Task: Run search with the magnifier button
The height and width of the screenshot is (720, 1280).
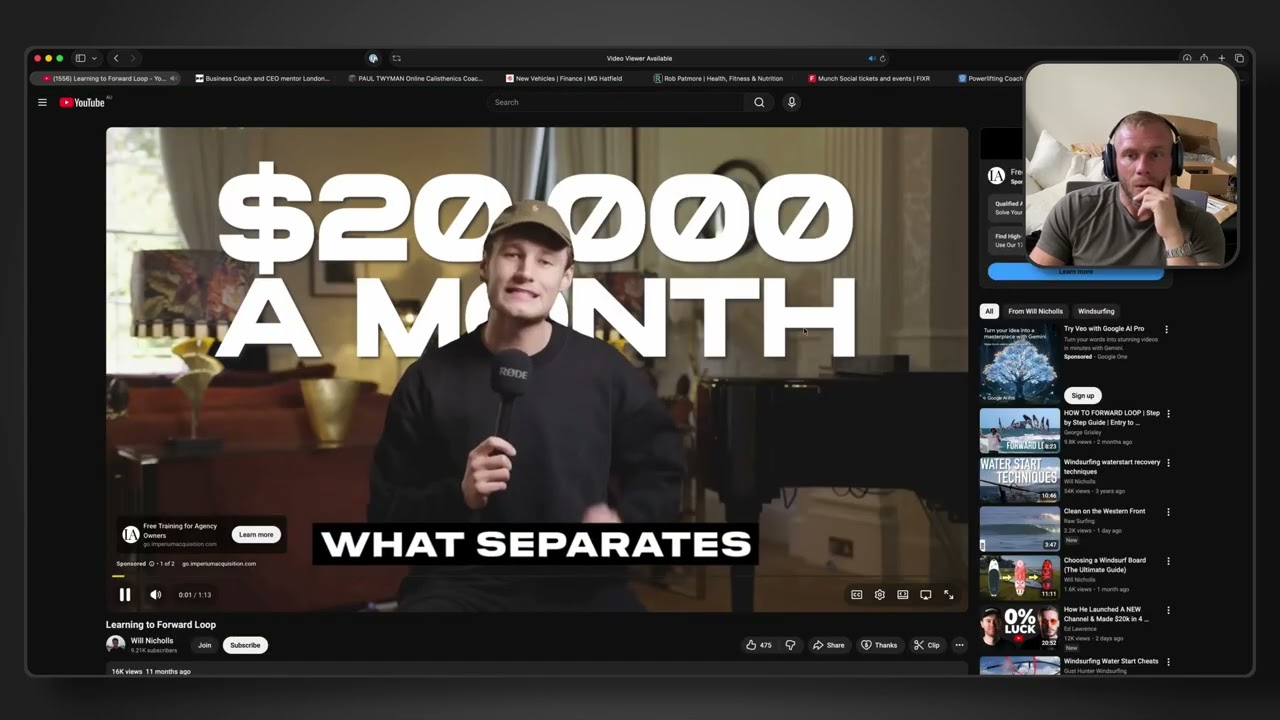Action: 759,102
